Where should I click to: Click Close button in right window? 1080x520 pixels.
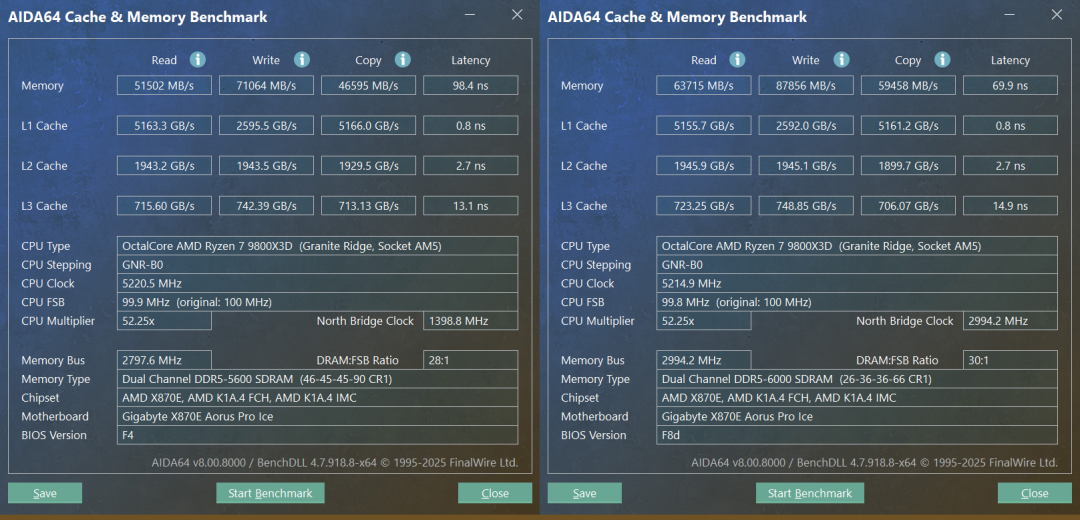(1035, 493)
